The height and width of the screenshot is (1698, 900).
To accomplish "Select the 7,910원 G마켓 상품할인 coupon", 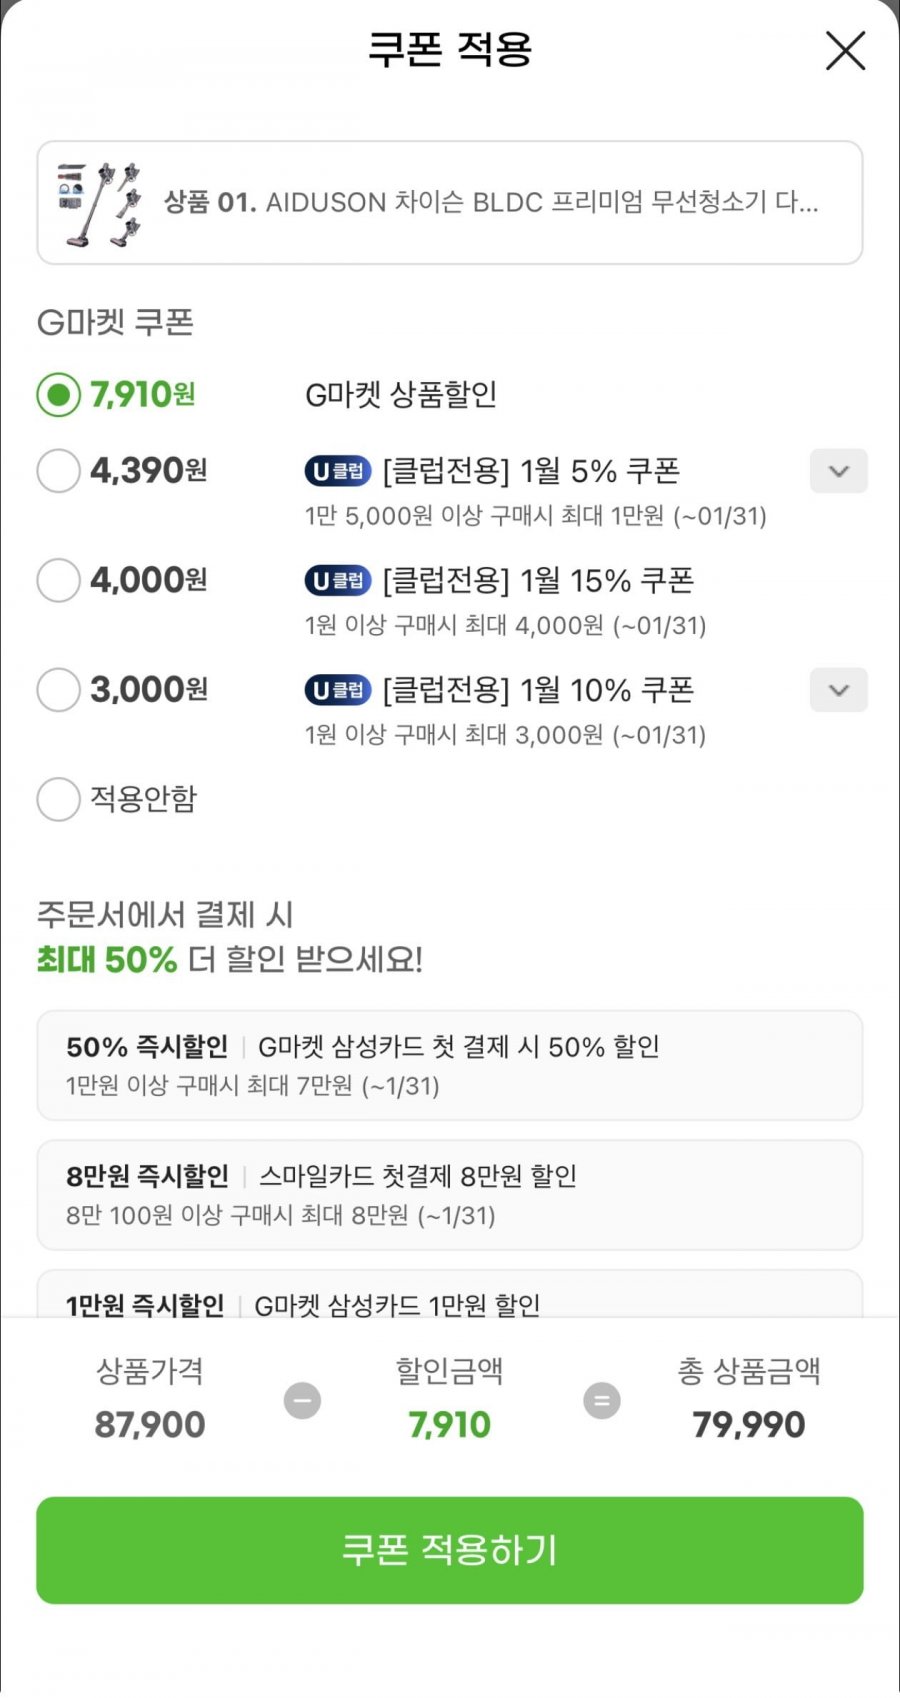I will (58, 395).
